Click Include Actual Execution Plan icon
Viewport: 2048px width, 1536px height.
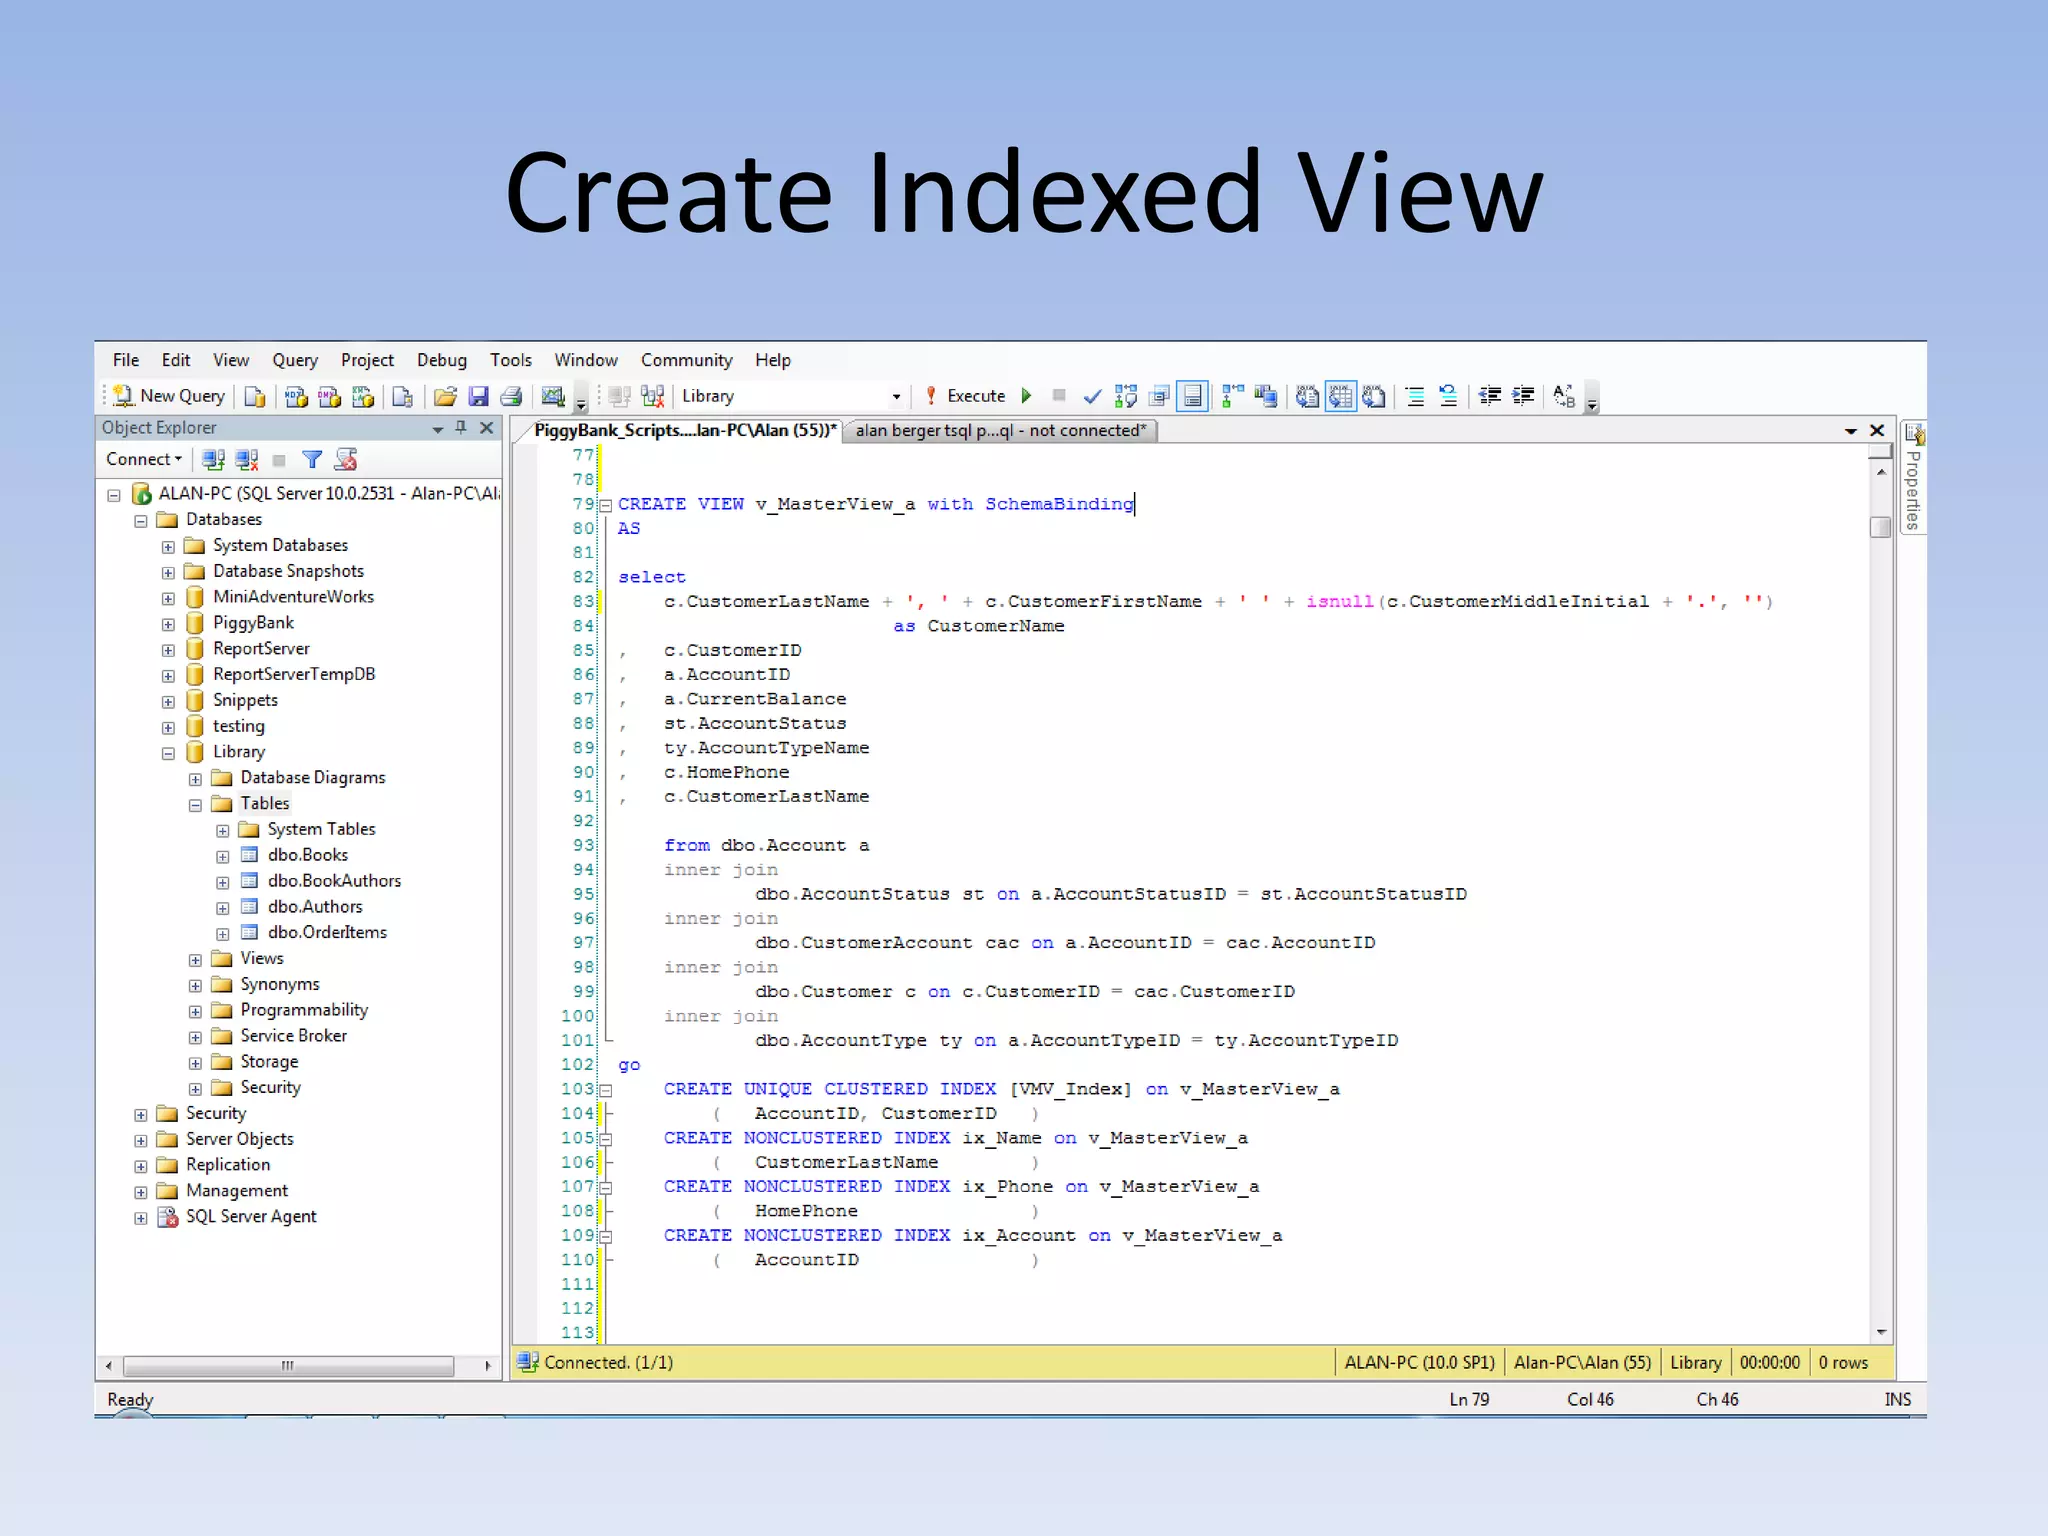click(1232, 397)
